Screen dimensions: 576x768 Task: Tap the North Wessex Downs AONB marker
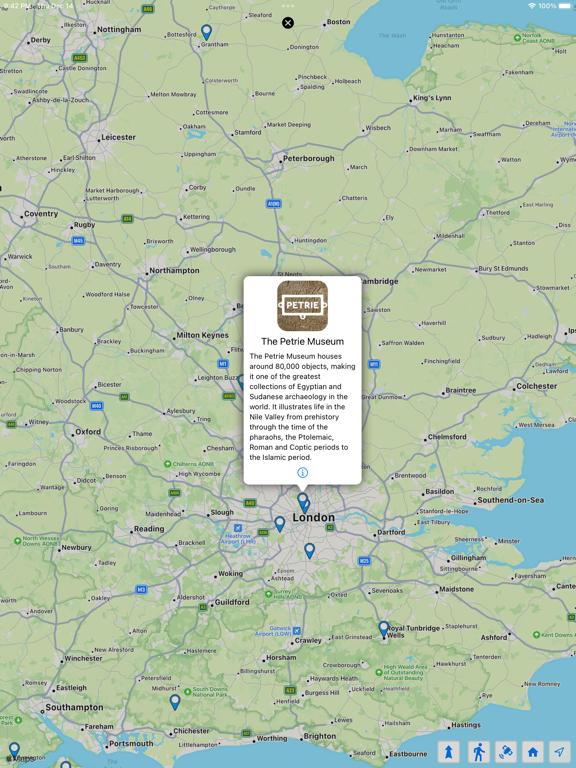(18, 541)
